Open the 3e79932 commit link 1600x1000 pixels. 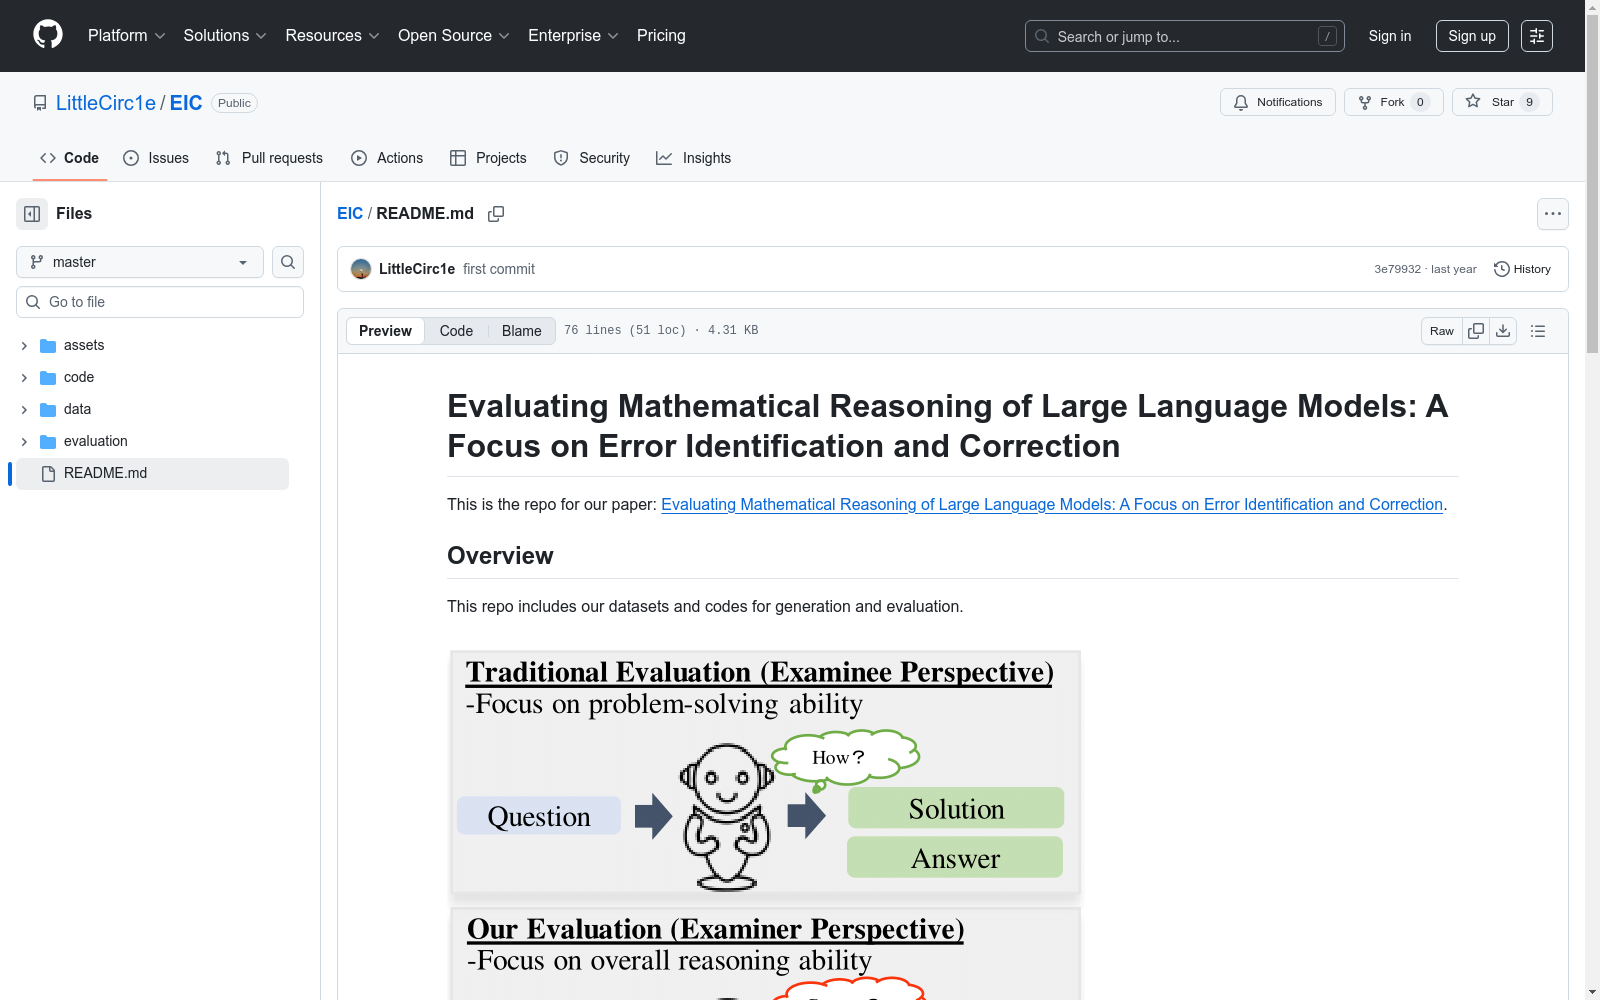click(1397, 269)
